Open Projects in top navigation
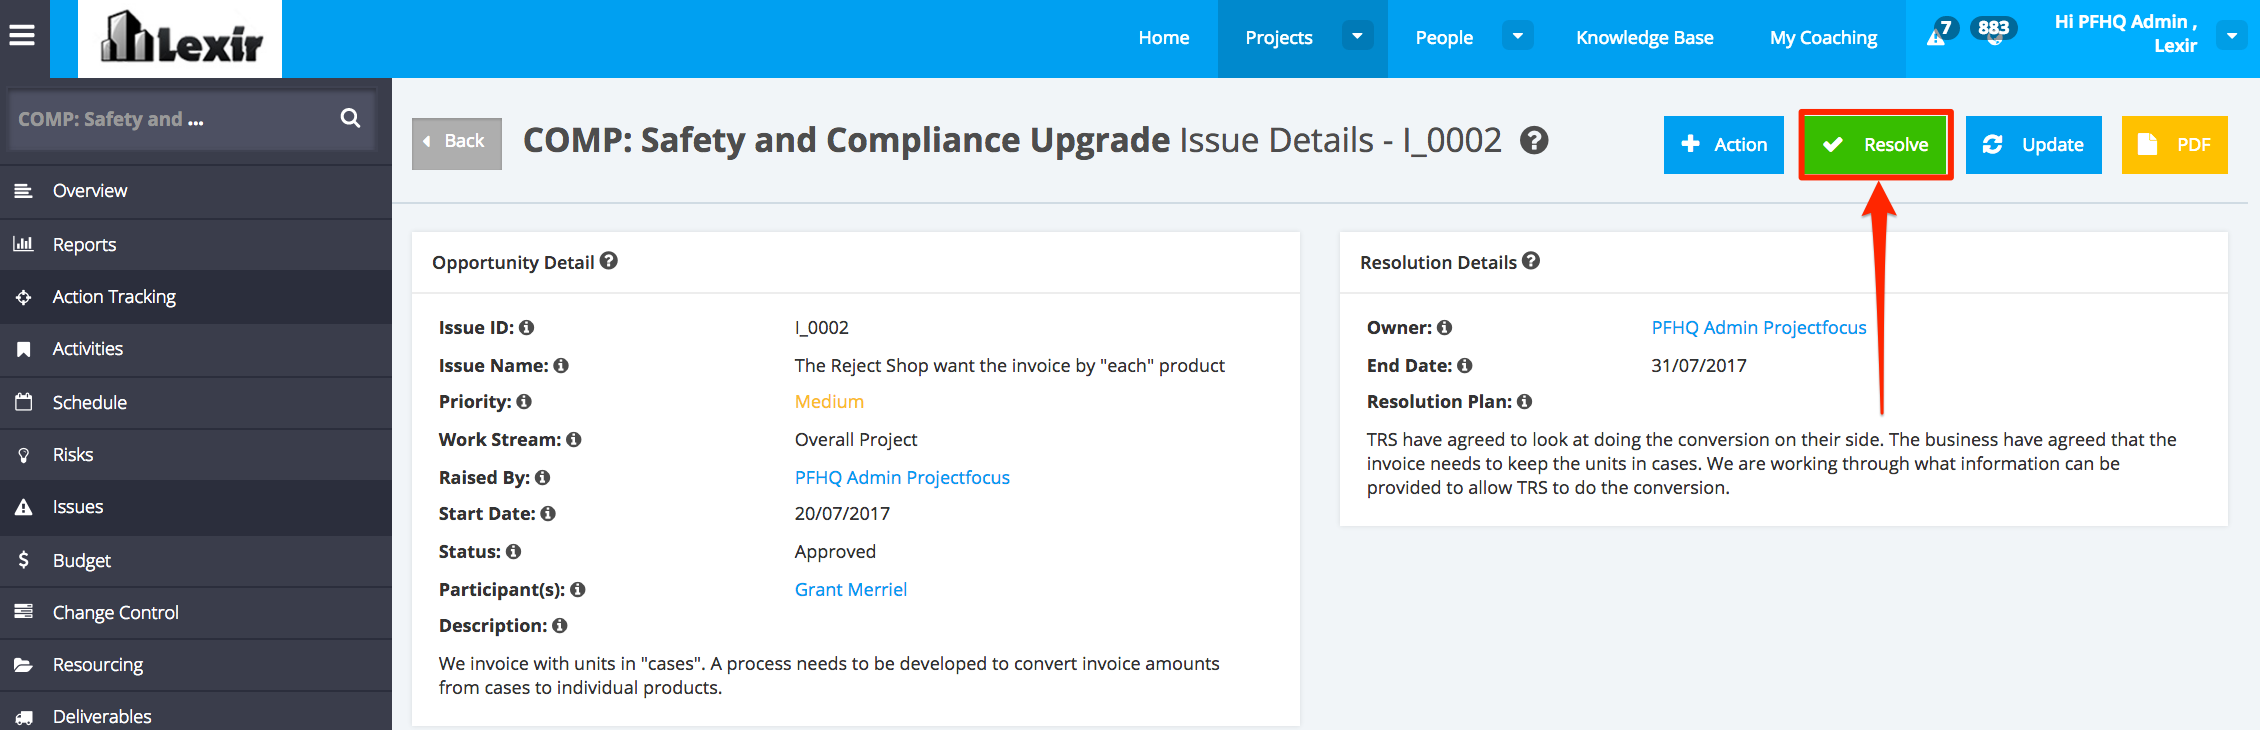Viewport: 2260px width, 730px height. [x=1279, y=37]
